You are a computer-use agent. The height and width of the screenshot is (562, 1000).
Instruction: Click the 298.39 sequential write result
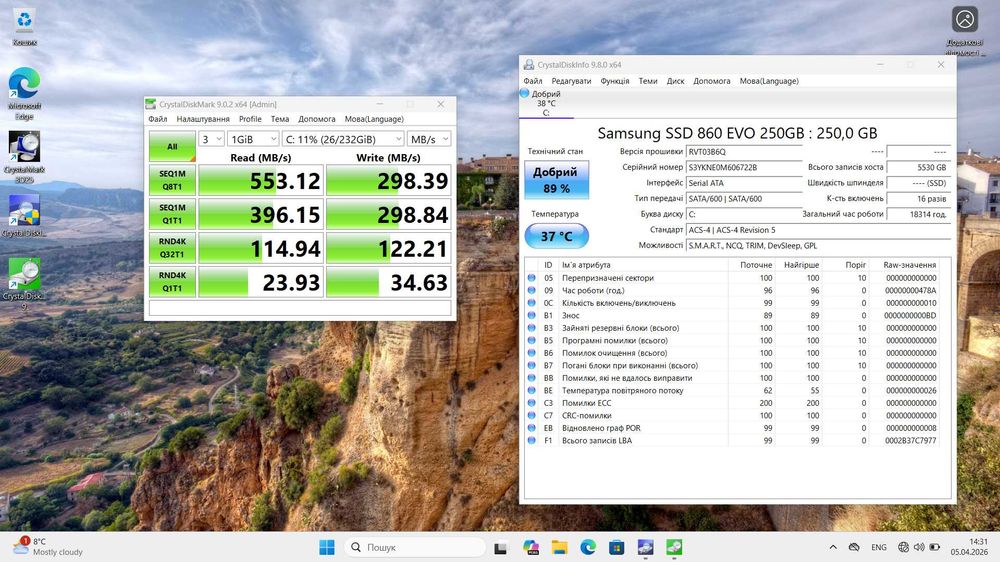pyautogui.click(x=388, y=181)
